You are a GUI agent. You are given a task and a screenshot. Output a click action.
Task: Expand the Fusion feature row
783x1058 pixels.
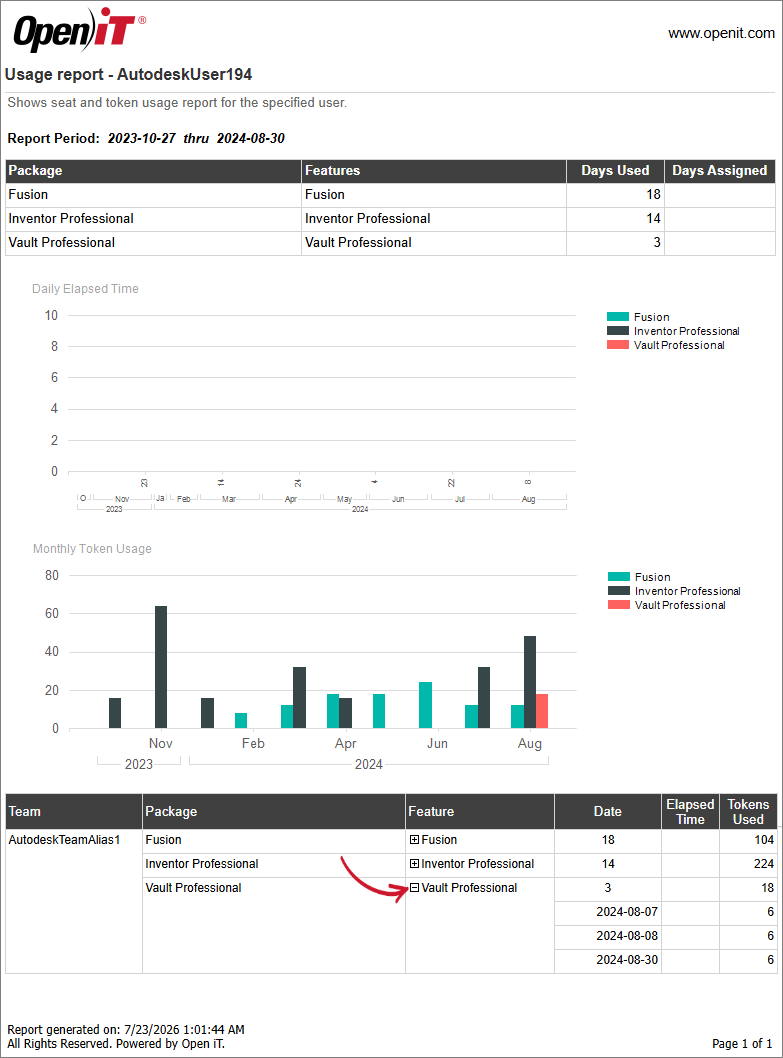[414, 839]
